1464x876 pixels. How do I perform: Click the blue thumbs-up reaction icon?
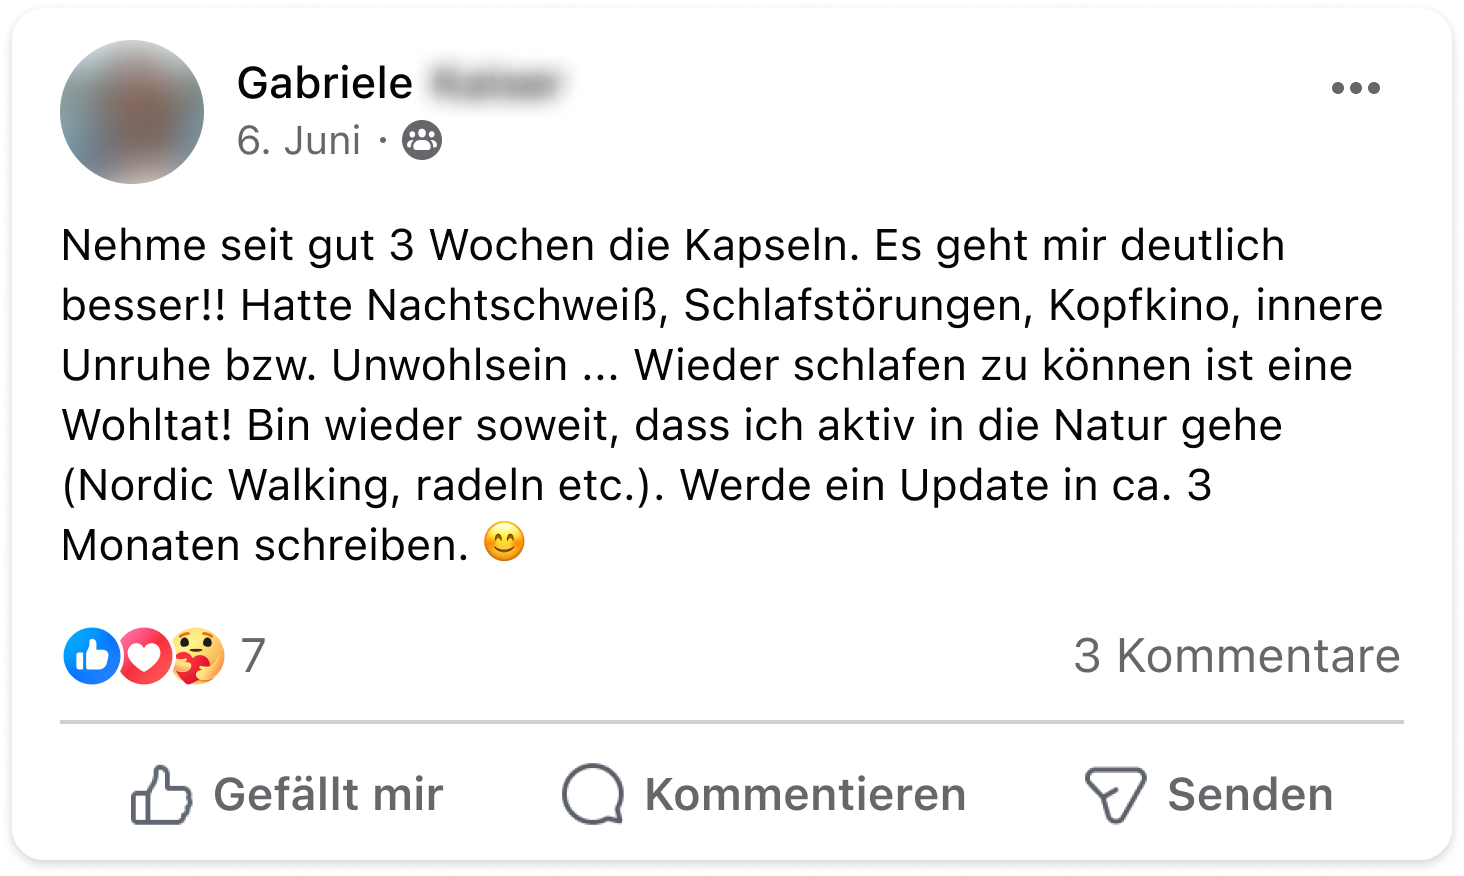[91, 656]
